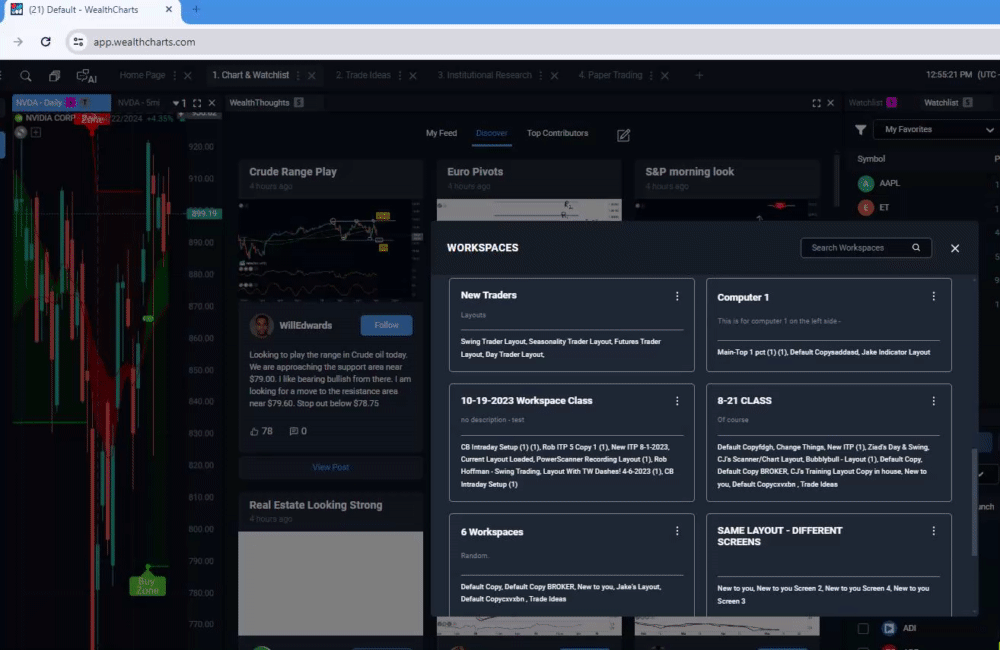Open the Trade Ideas tab options menu
This screenshot has height=650, width=1000.
coord(400,75)
